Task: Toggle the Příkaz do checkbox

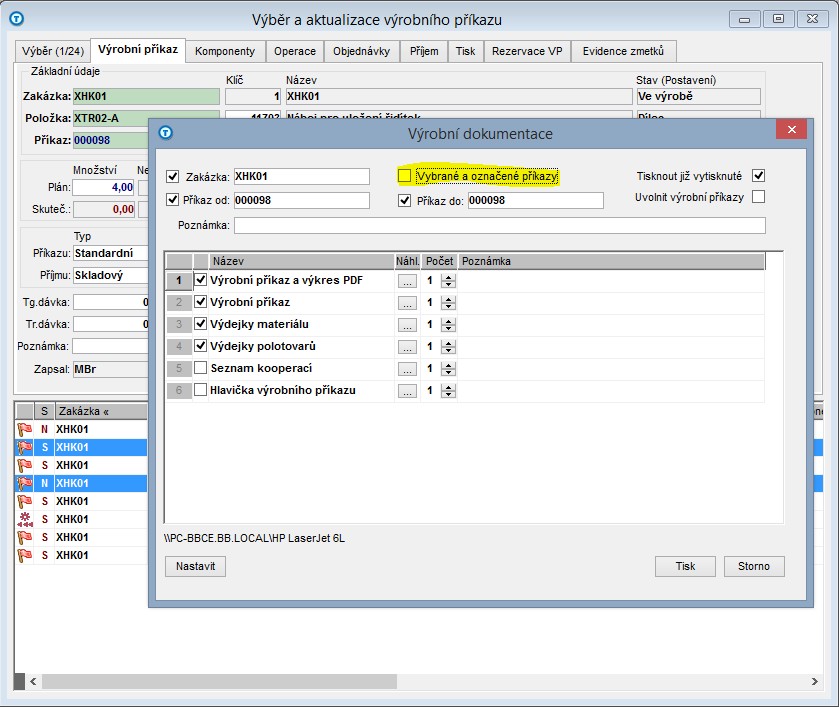Action: [x=405, y=201]
